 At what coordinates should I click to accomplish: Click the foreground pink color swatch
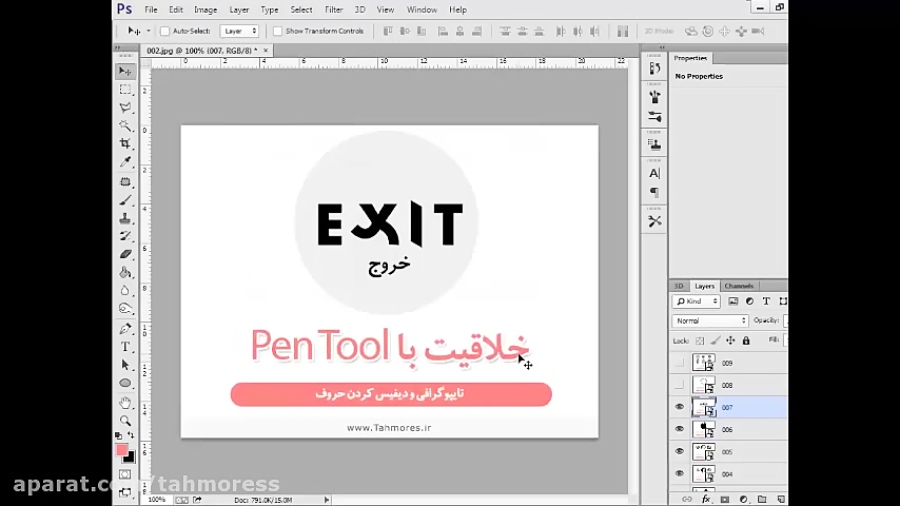point(122,450)
